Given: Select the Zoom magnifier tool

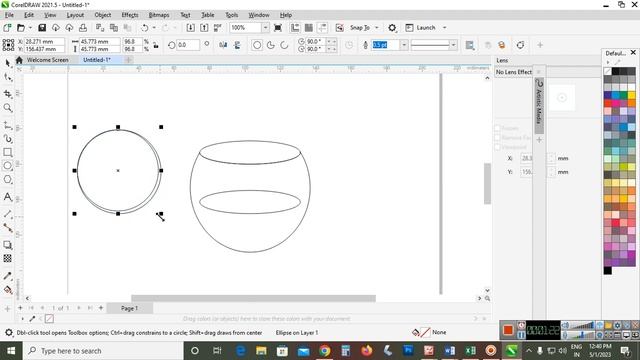Looking at the screenshot, I should click(x=7, y=108).
